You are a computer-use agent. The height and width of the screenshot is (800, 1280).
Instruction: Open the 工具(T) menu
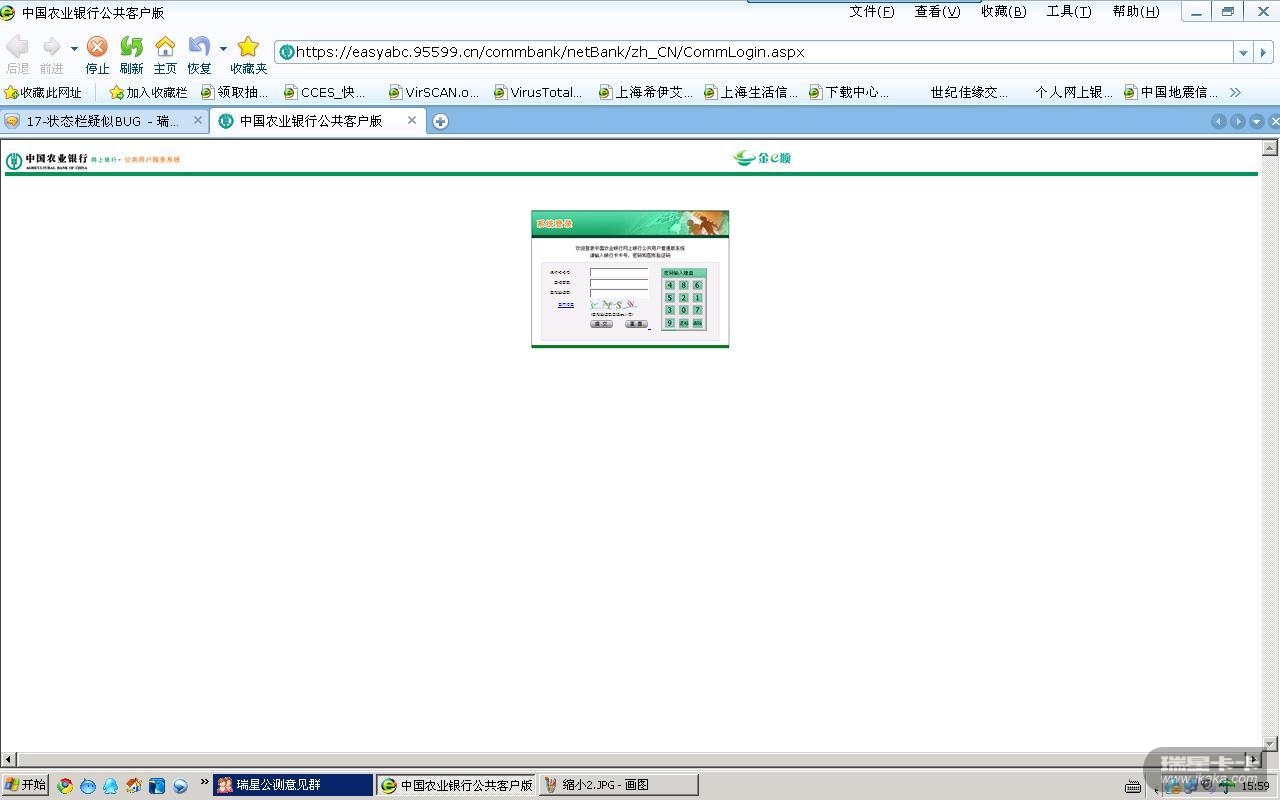tap(1069, 12)
